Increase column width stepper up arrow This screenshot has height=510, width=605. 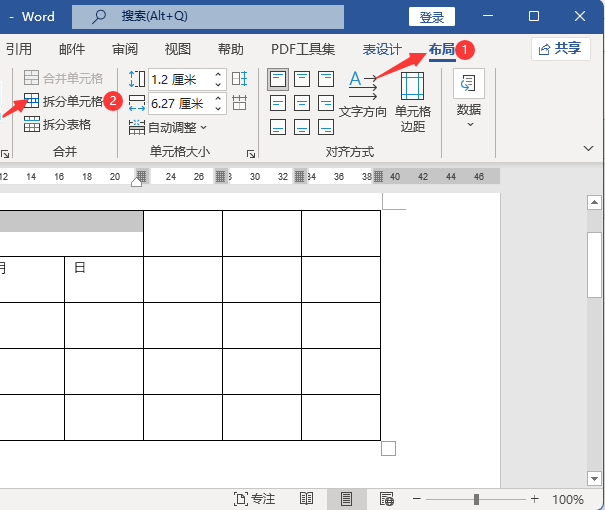point(218,98)
